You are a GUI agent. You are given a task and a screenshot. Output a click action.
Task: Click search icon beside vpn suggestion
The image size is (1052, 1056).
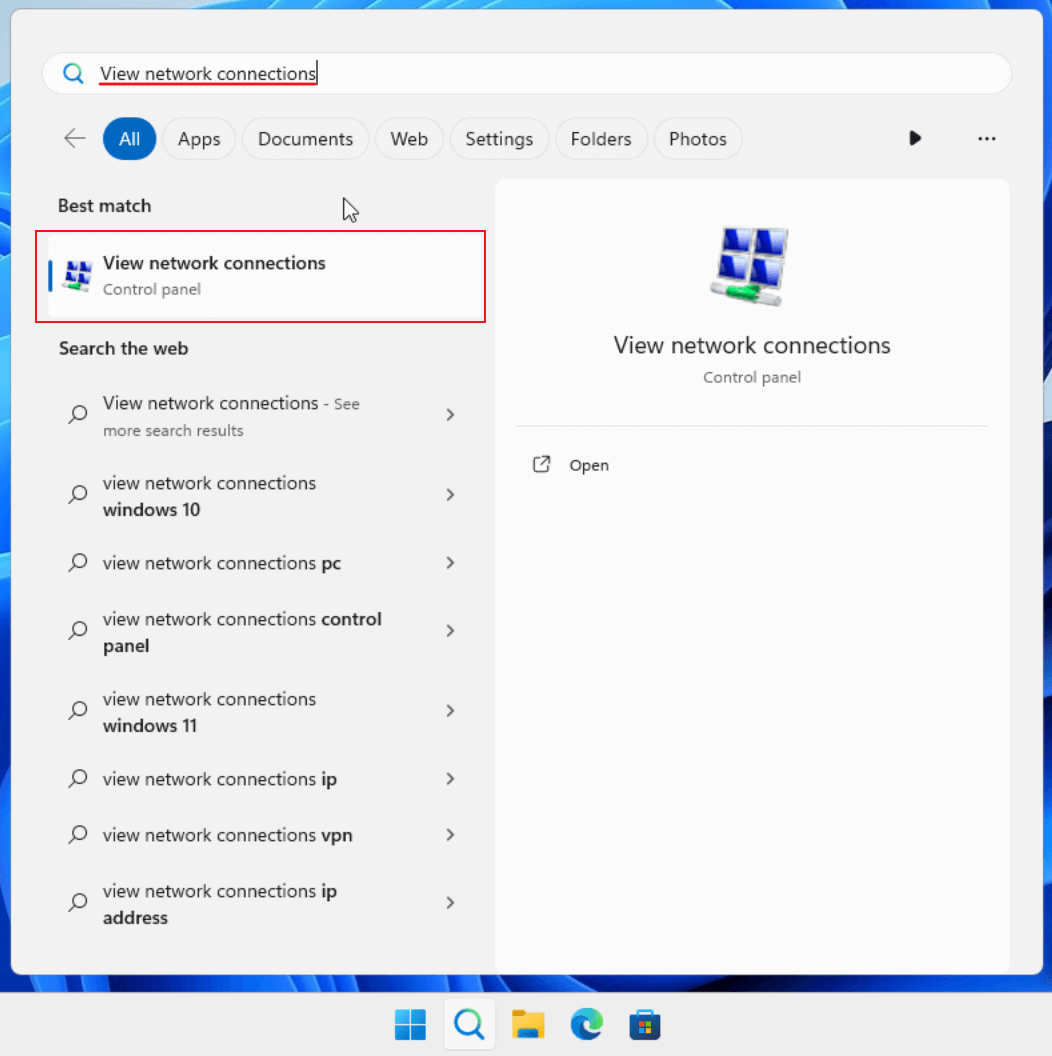[78, 834]
